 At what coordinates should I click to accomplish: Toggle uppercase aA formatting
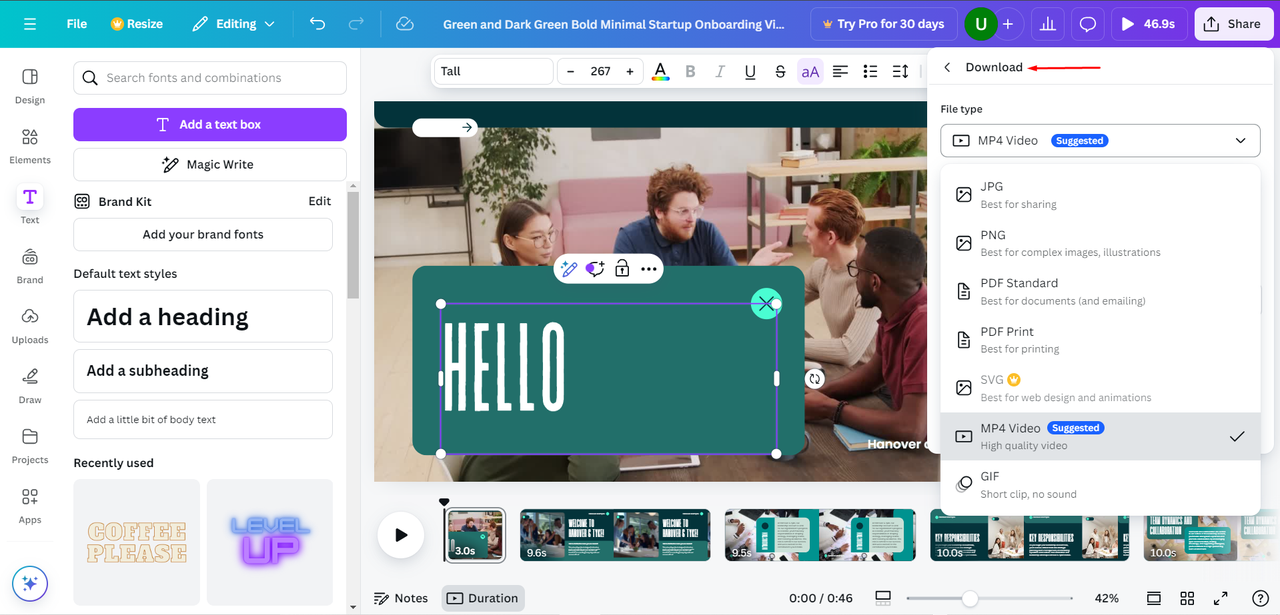coord(810,71)
